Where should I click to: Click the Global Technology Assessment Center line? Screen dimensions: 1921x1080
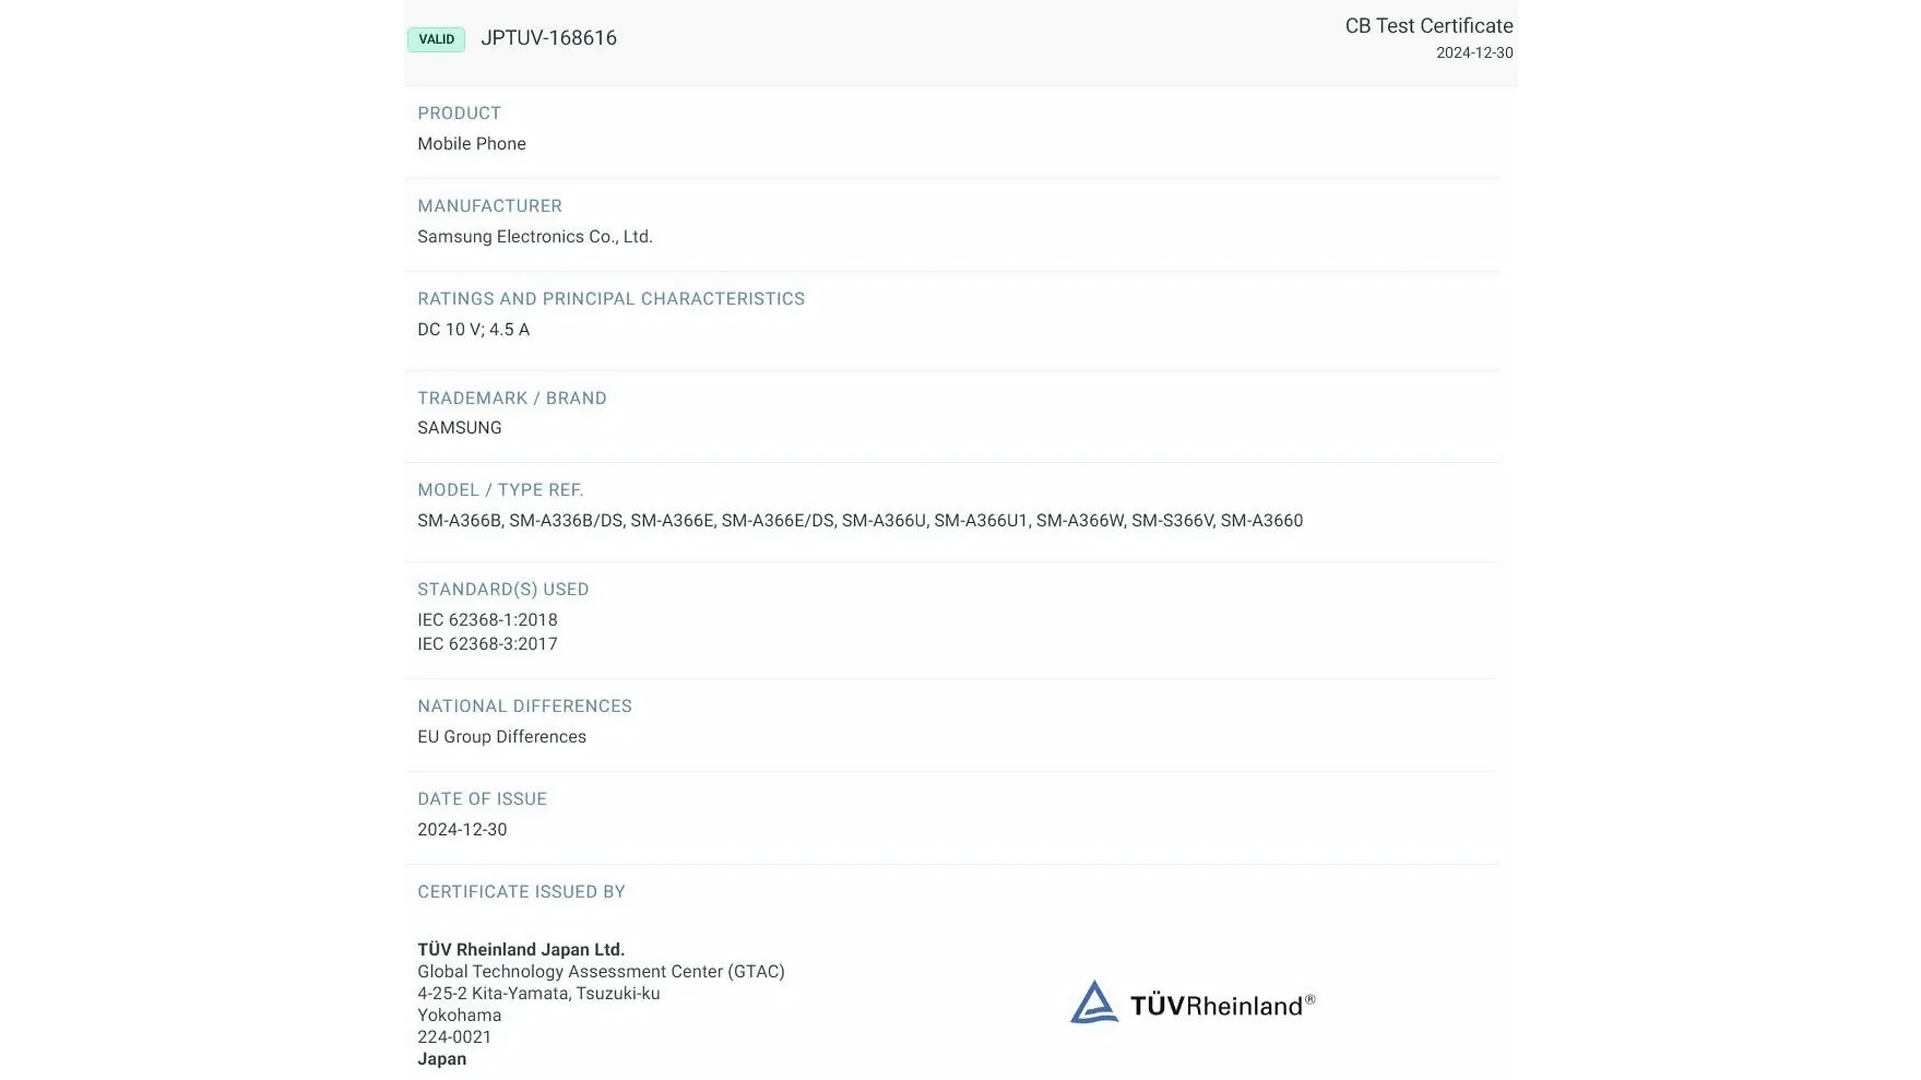[x=600, y=972]
